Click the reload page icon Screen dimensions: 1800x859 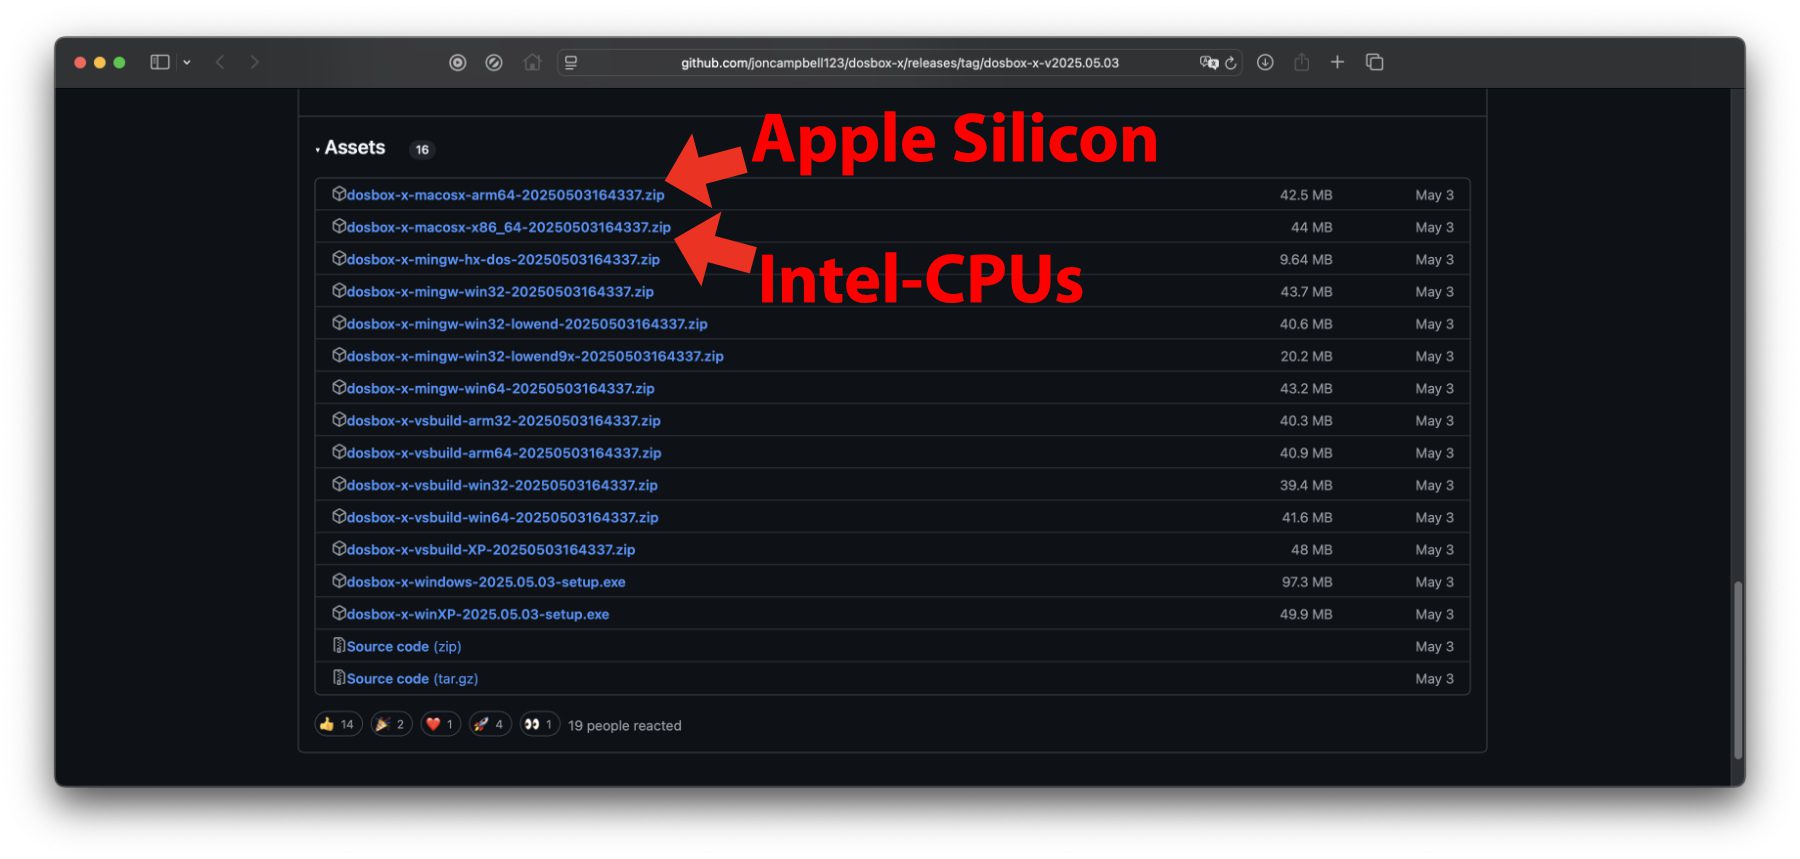click(x=1231, y=63)
